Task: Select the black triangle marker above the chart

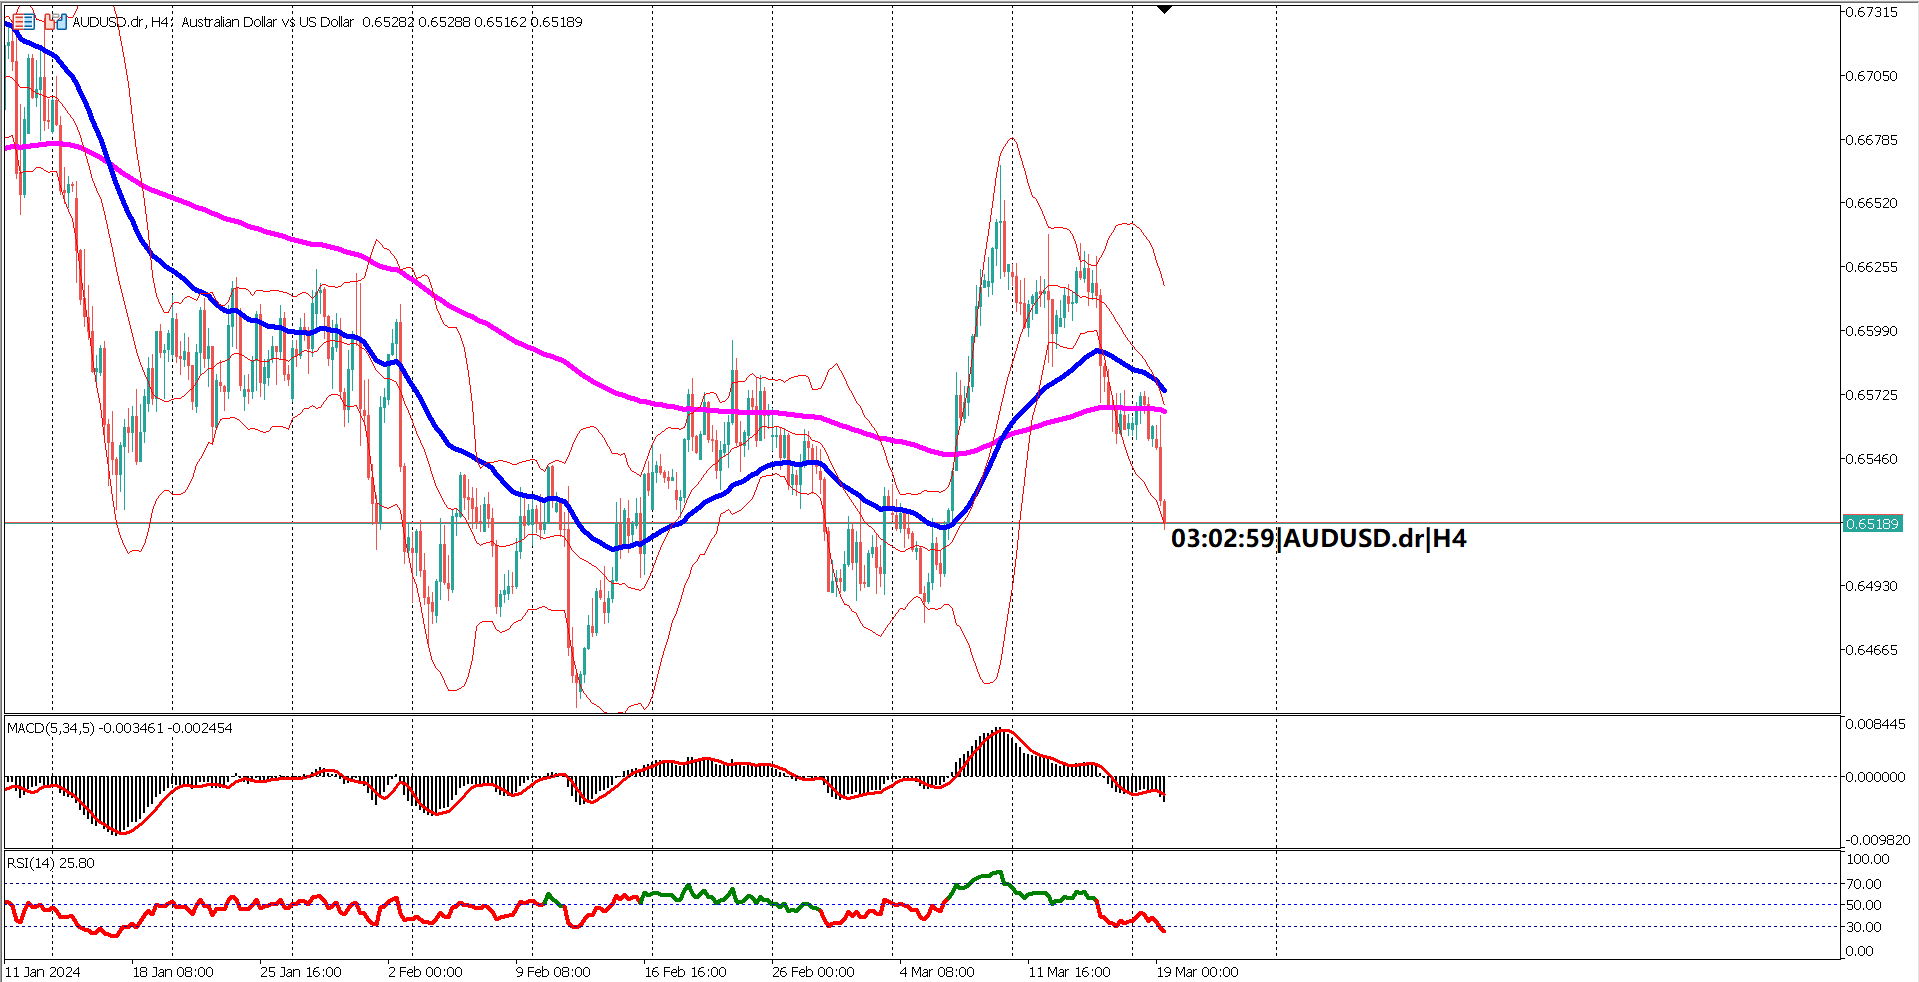Action: coord(1163,7)
